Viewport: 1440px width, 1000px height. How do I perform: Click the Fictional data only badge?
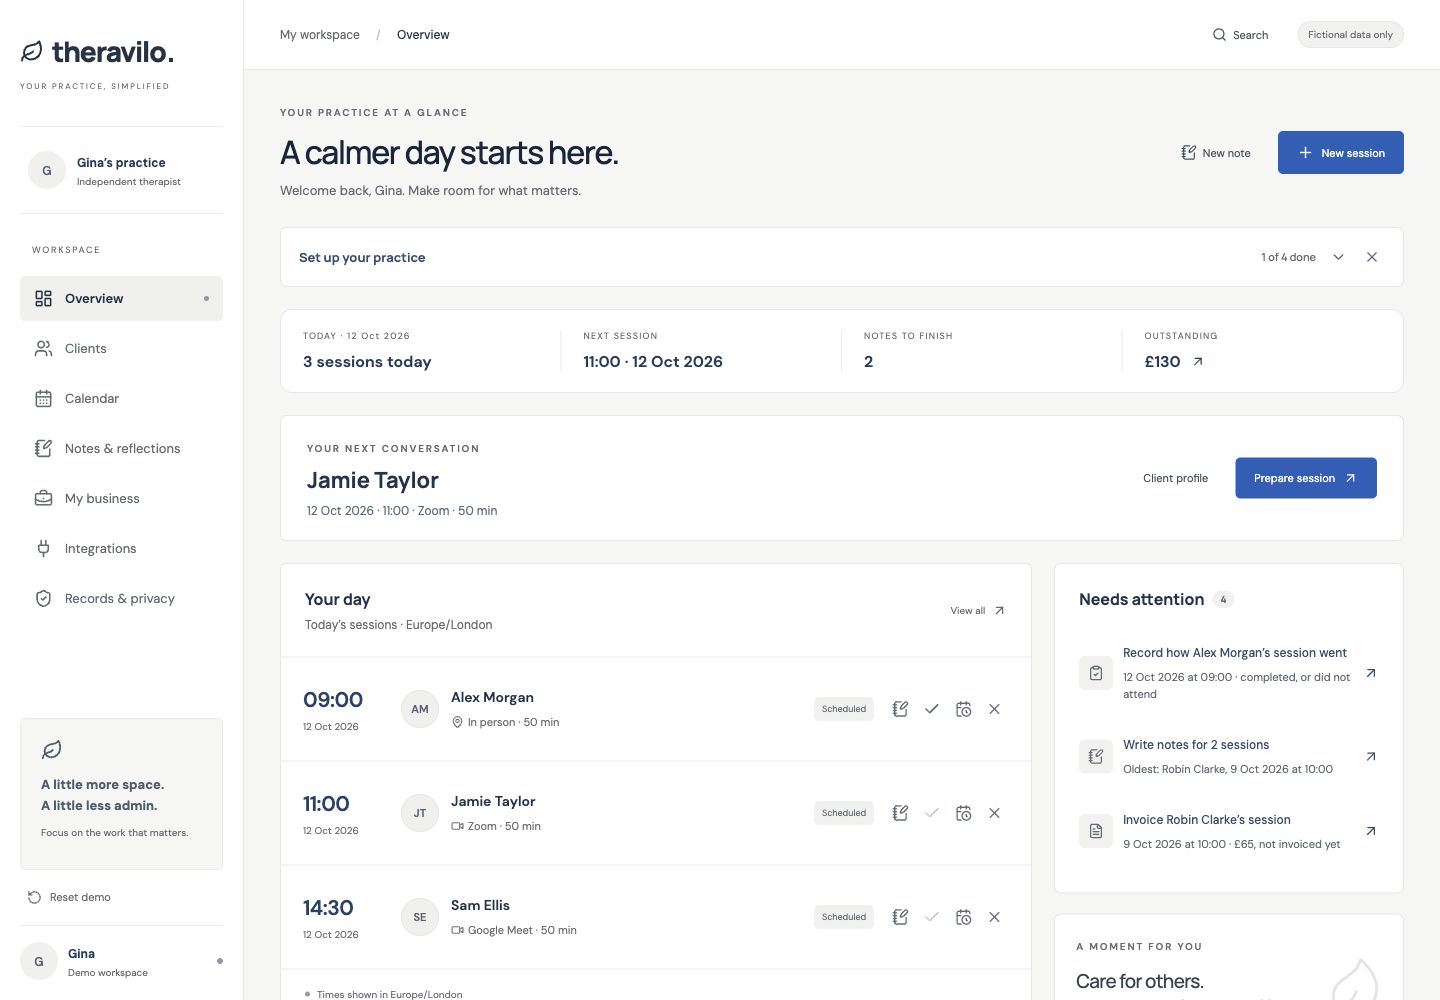[1350, 35]
